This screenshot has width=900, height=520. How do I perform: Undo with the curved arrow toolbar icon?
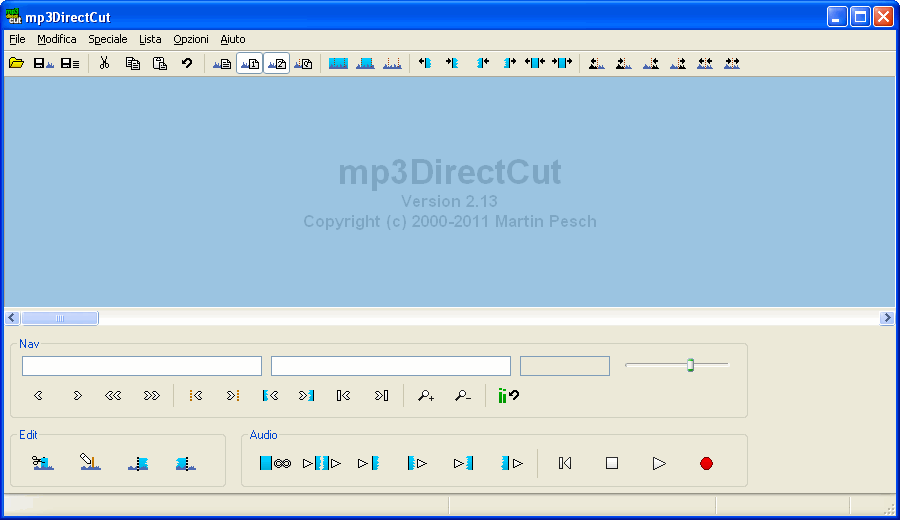coord(187,63)
